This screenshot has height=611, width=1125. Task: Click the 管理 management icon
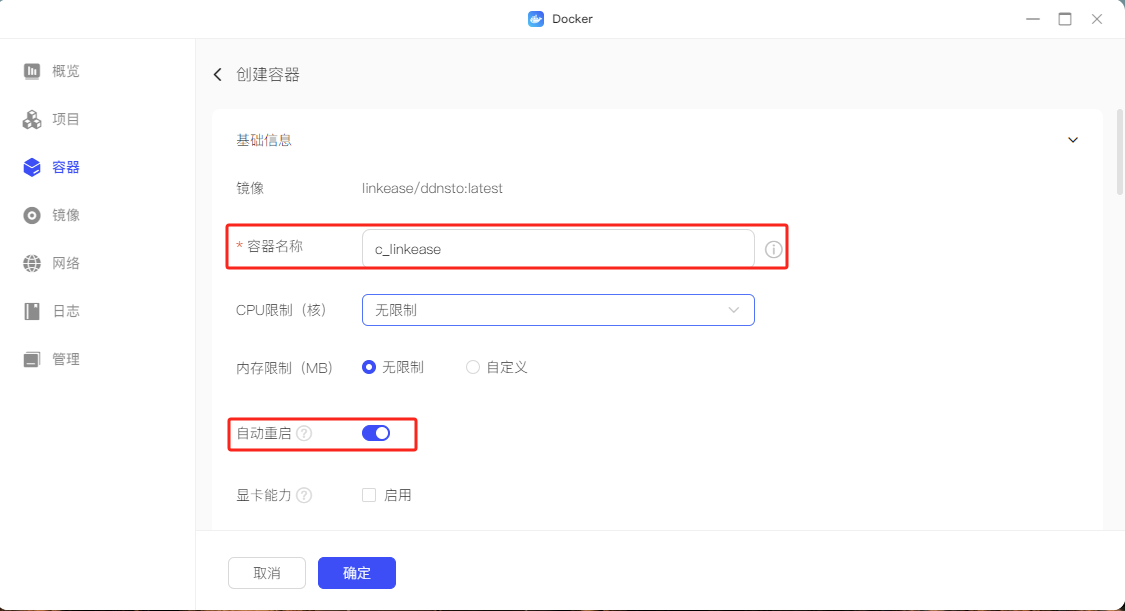(x=32, y=359)
